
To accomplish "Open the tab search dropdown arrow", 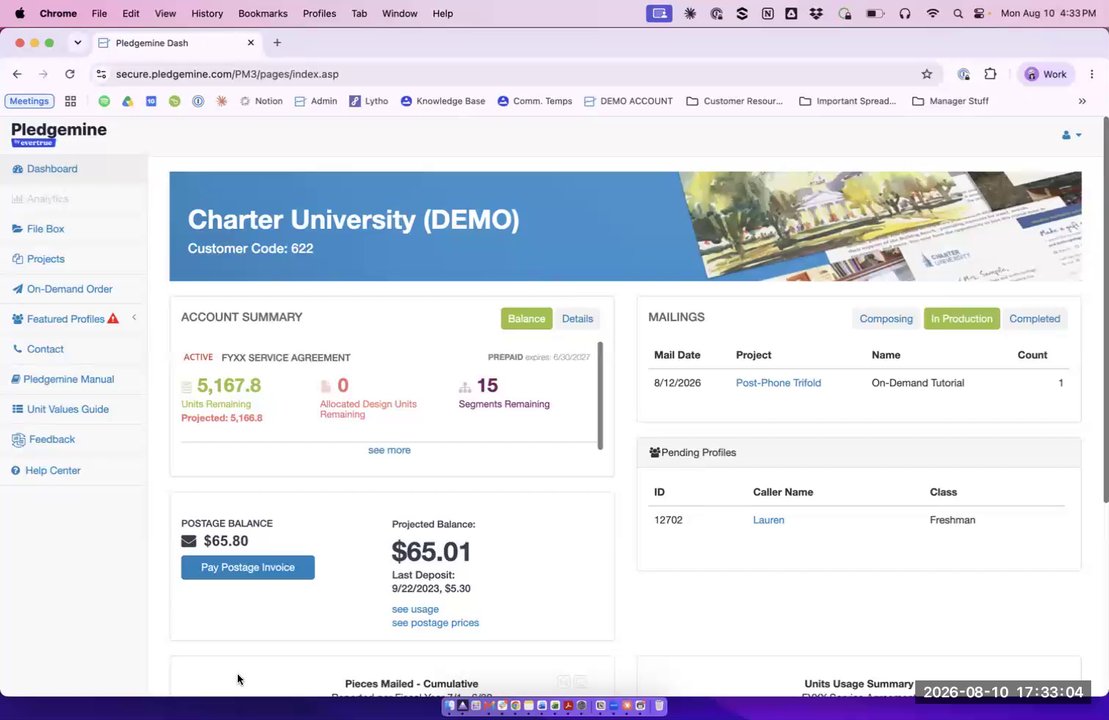I will 77,43.
